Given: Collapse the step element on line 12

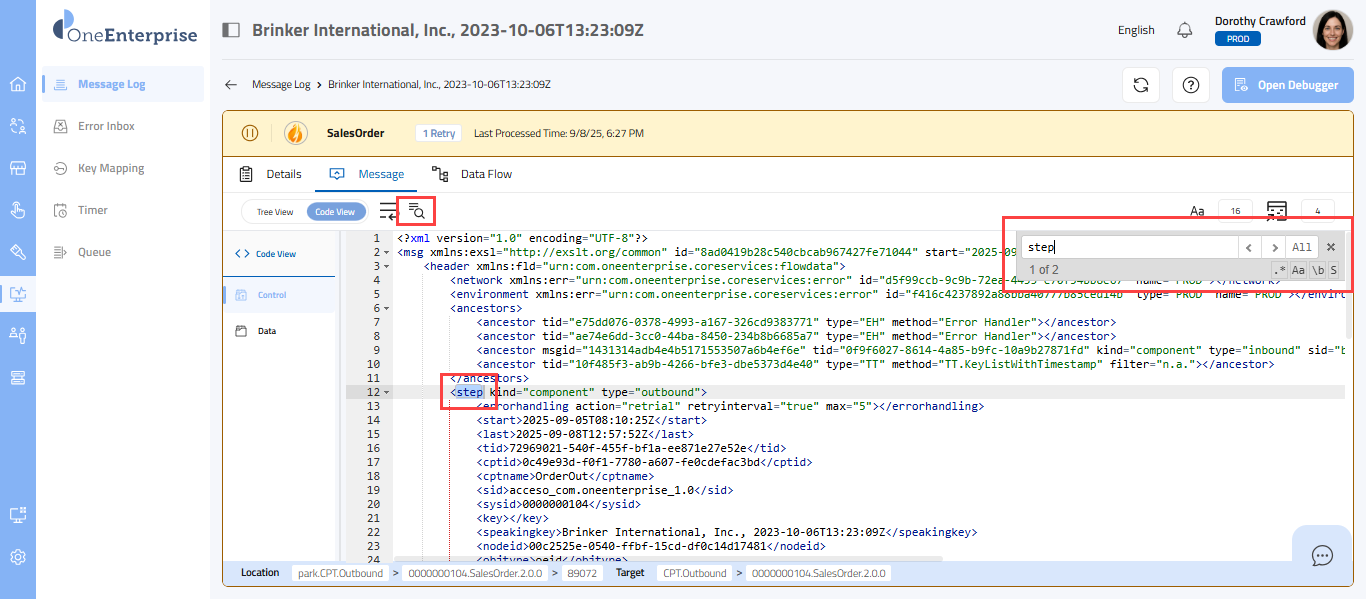Looking at the screenshot, I should click(x=387, y=393).
